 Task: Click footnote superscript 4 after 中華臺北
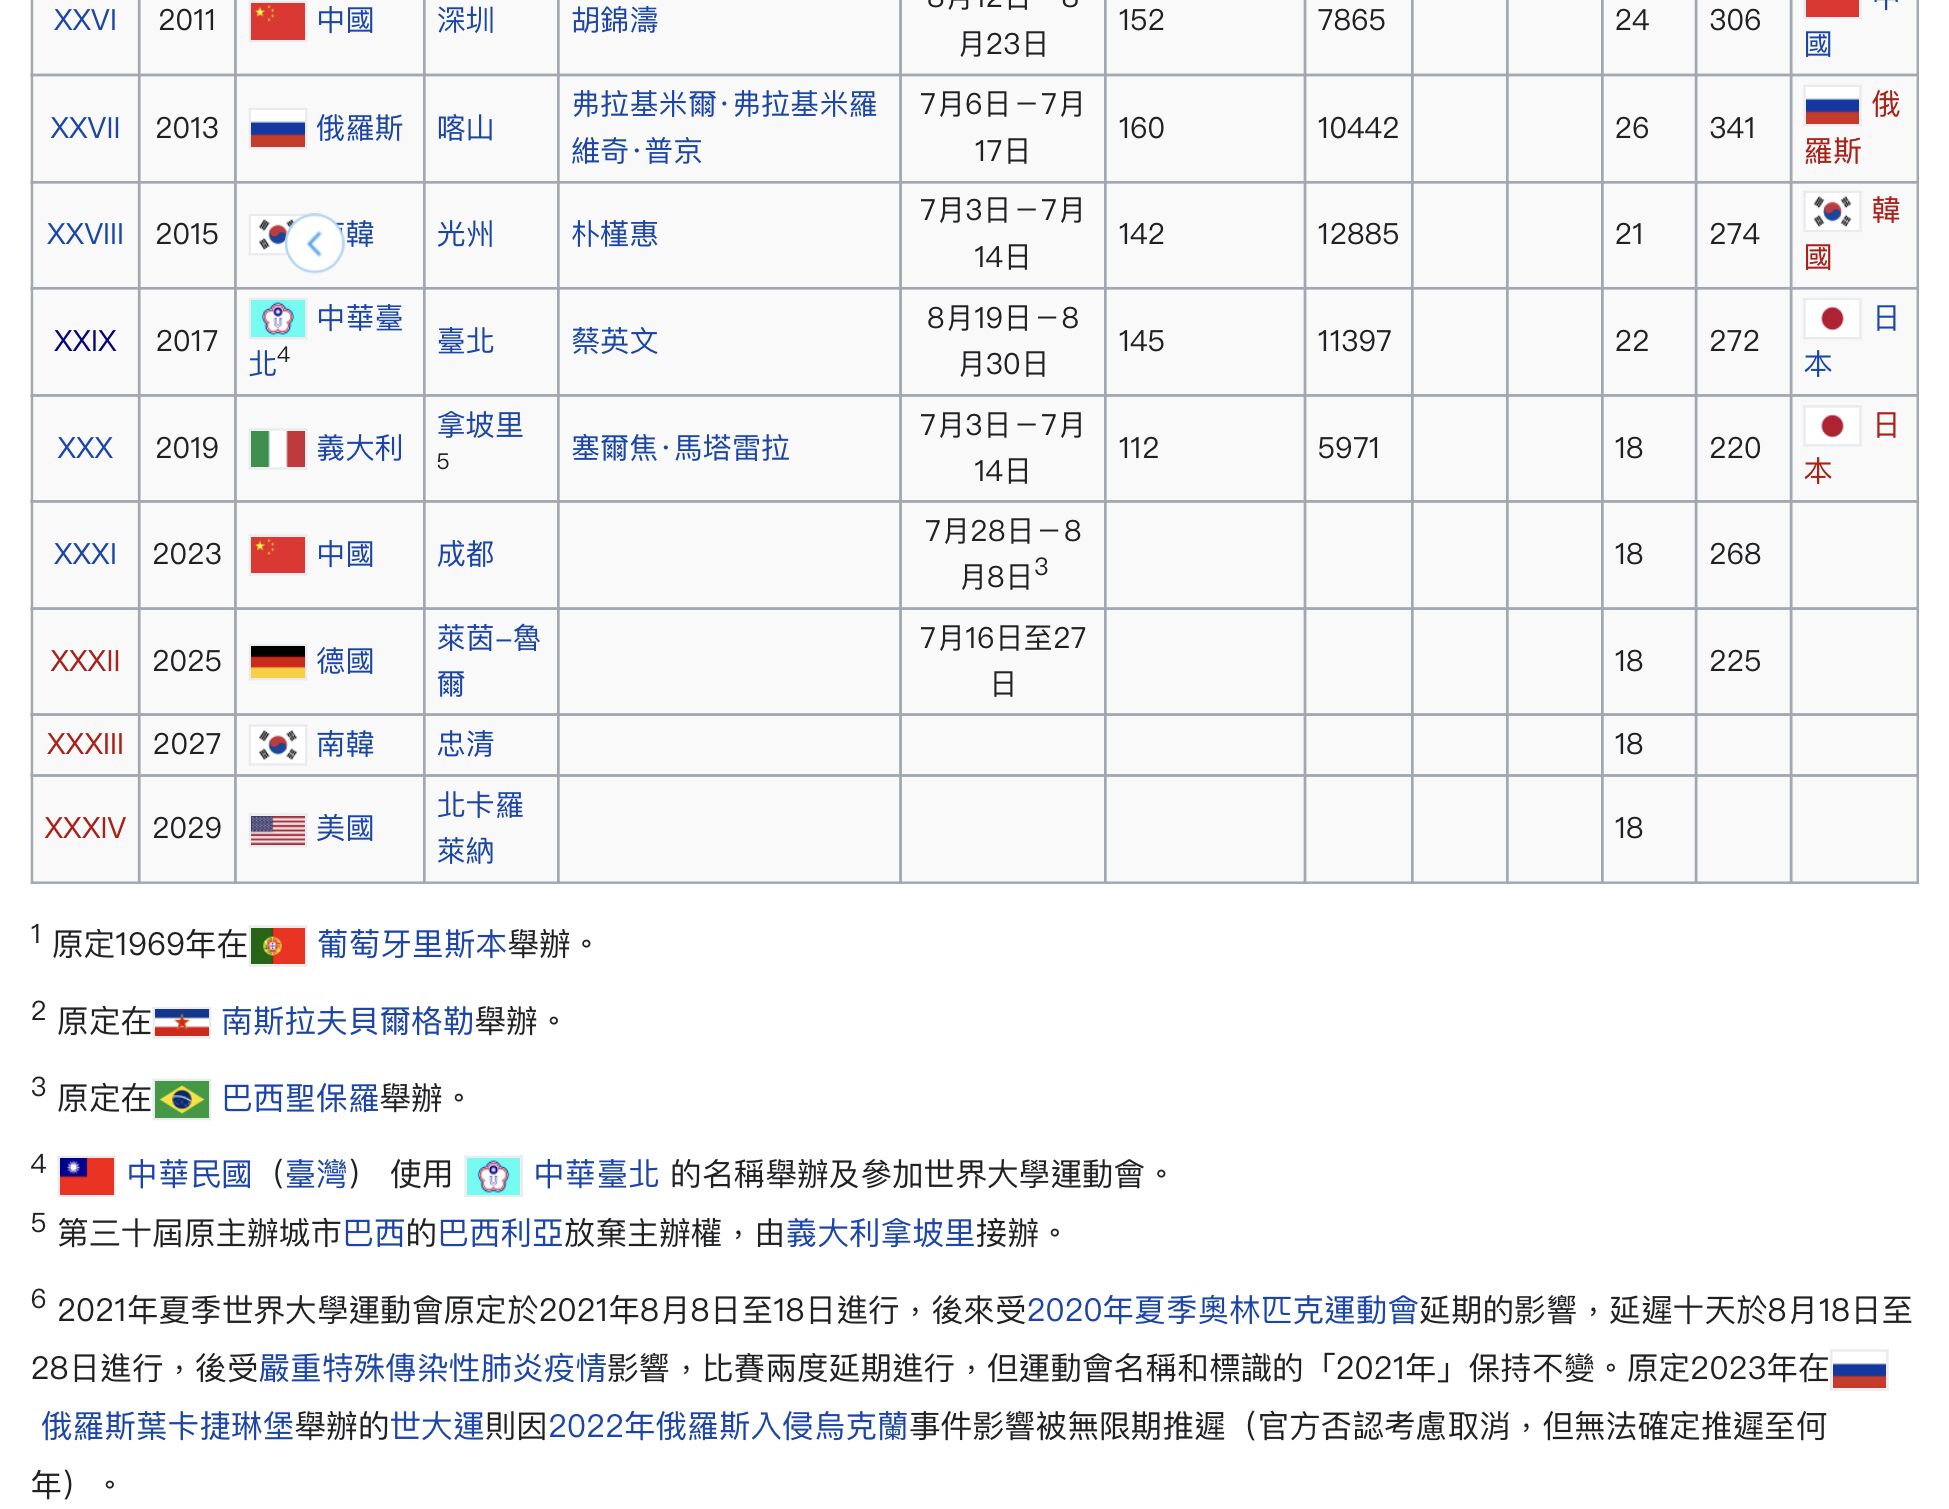point(284,355)
